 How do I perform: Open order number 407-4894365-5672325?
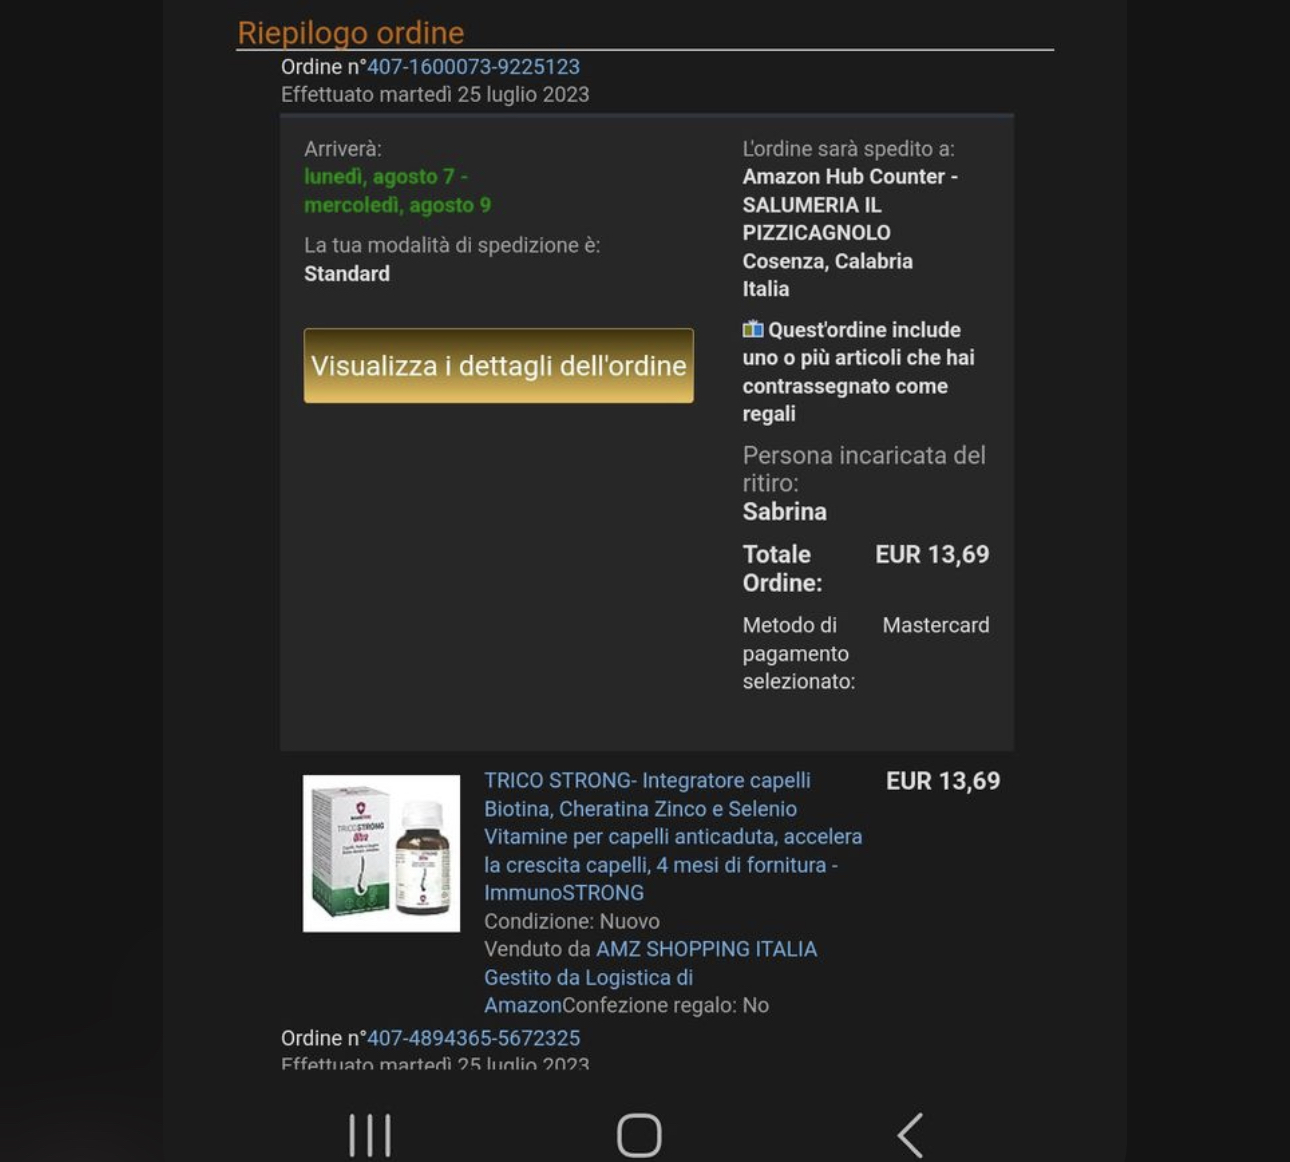[473, 1038]
